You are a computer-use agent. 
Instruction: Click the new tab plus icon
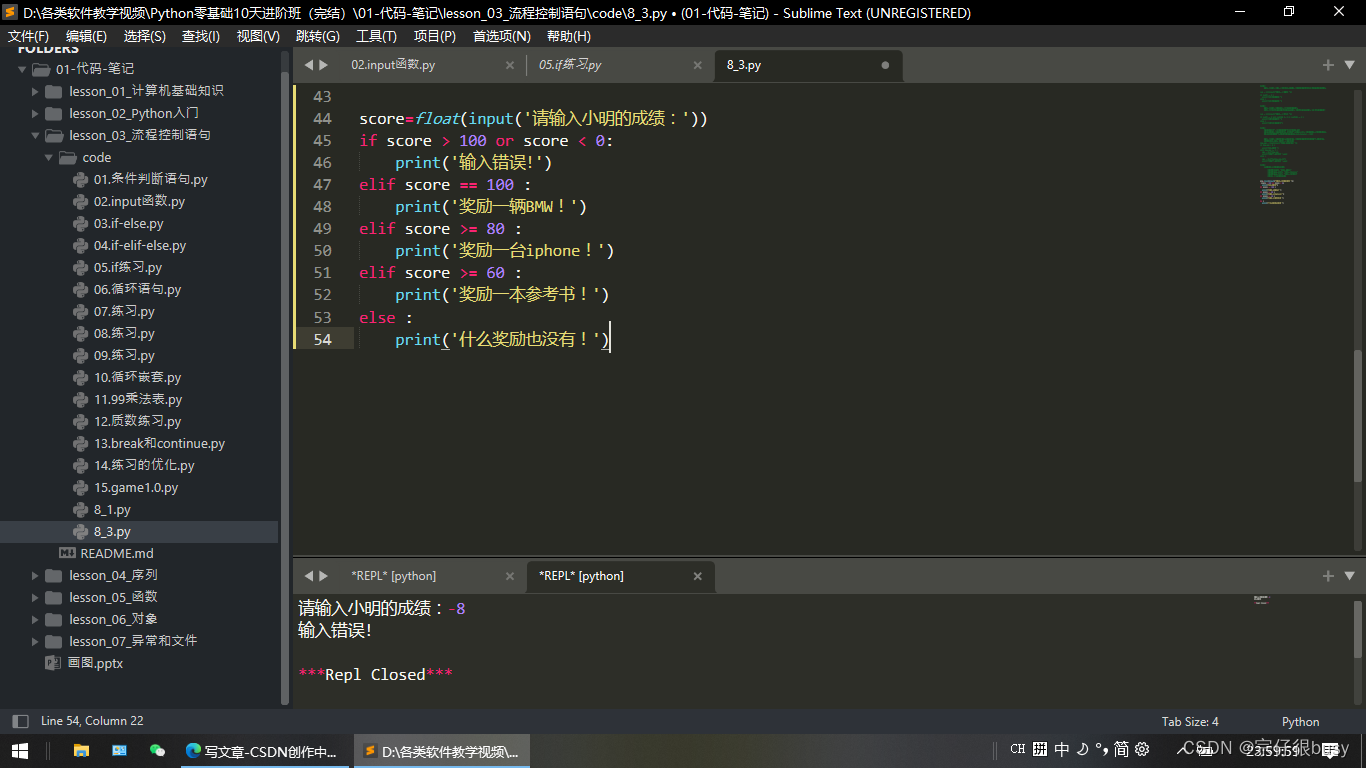1327,64
